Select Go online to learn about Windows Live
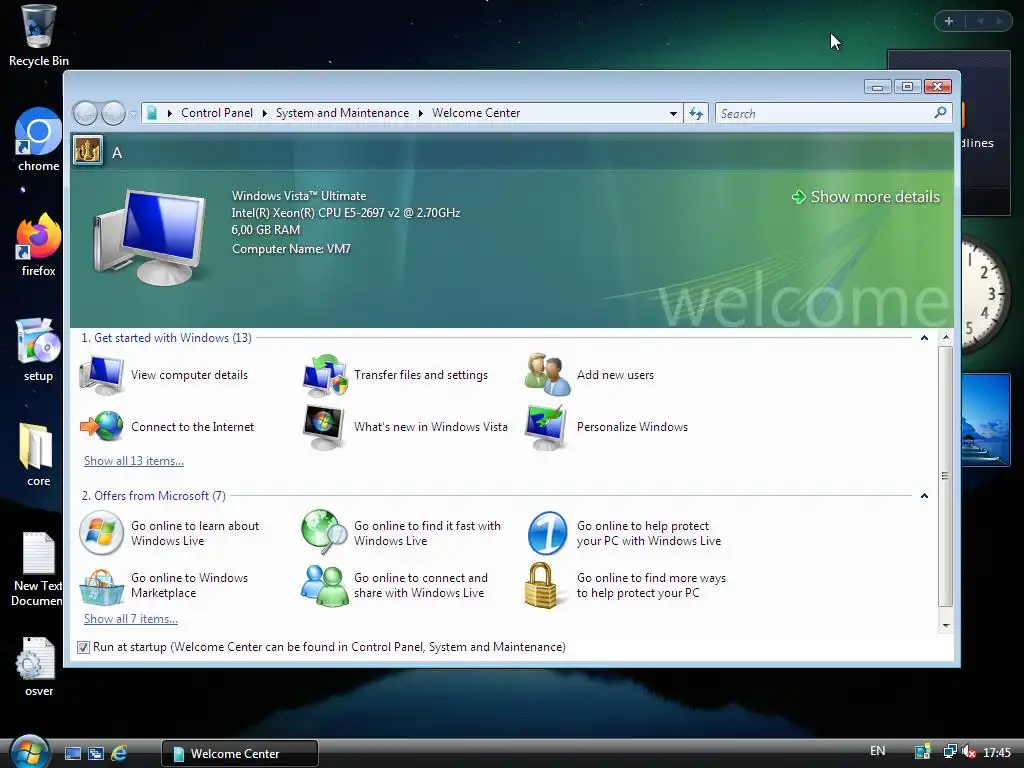 (x=170, y=533)
